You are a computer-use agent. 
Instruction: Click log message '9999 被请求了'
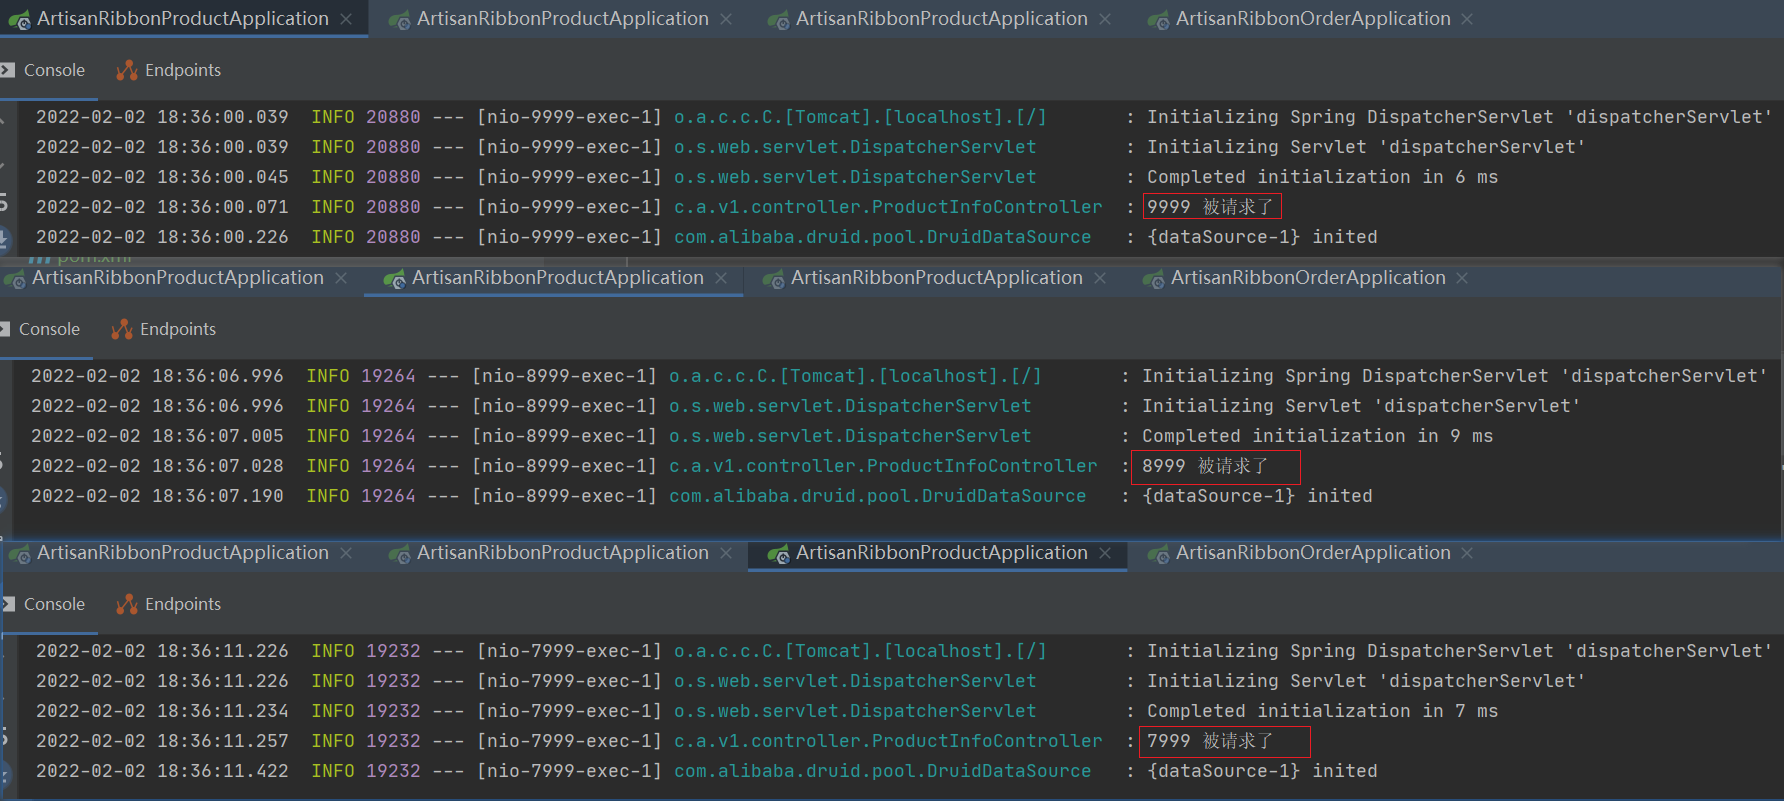coord(1209,207)
